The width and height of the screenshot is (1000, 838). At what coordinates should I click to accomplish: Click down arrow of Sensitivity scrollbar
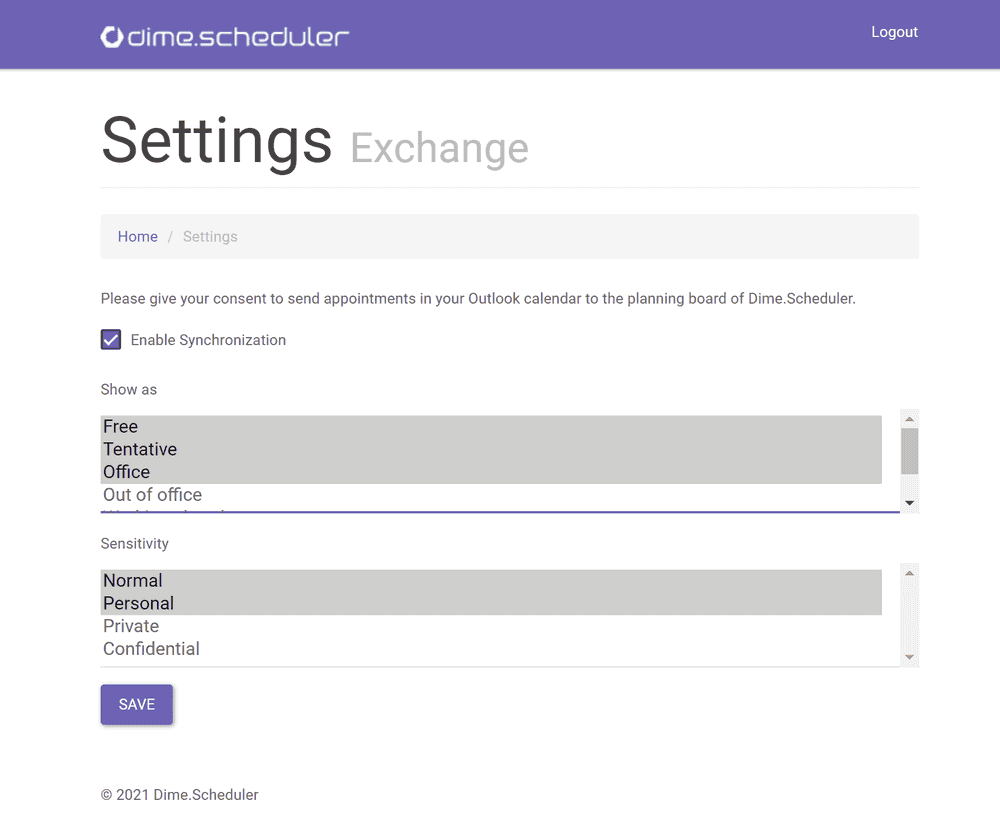click(x=909, y=657)
